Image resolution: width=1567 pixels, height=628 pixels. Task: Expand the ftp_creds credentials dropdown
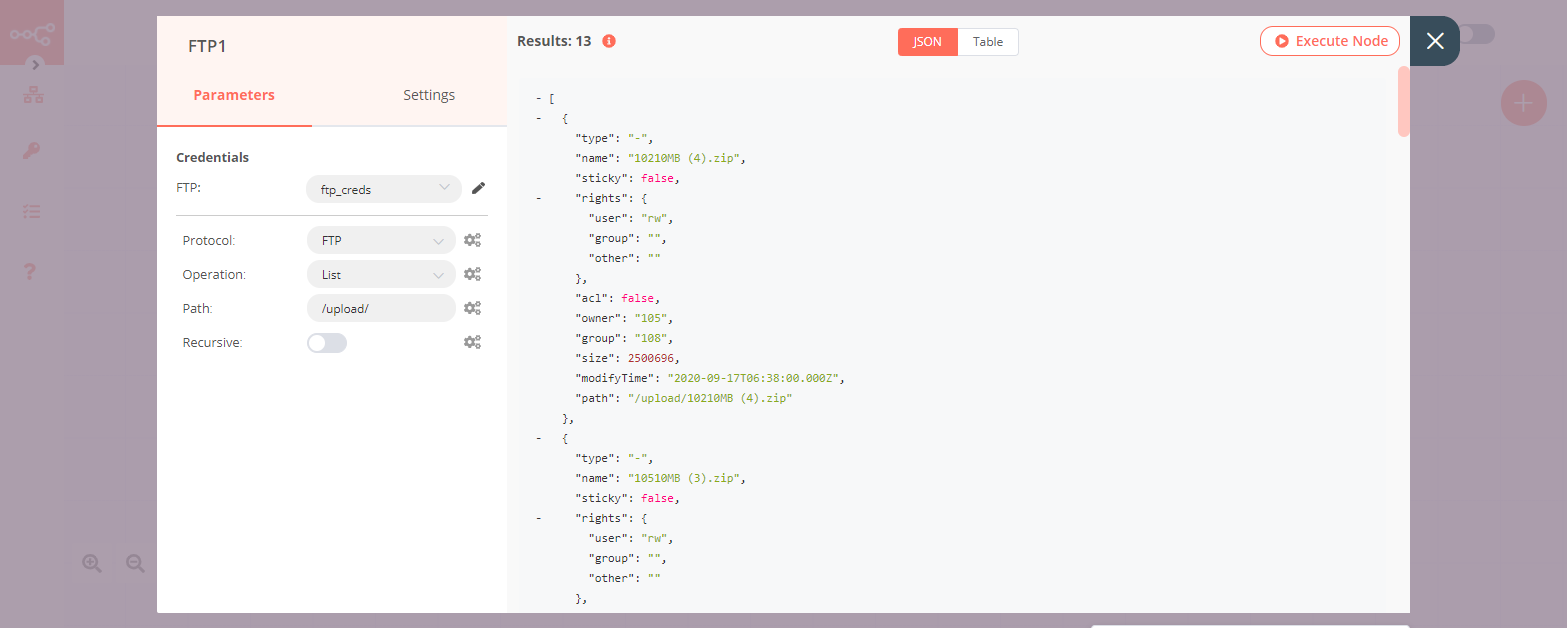click(x=383, y=189)
